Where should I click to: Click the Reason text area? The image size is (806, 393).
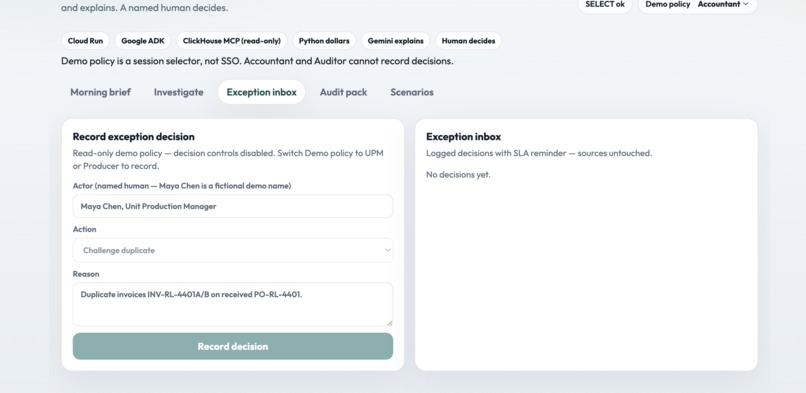click(x=233, y=304)
